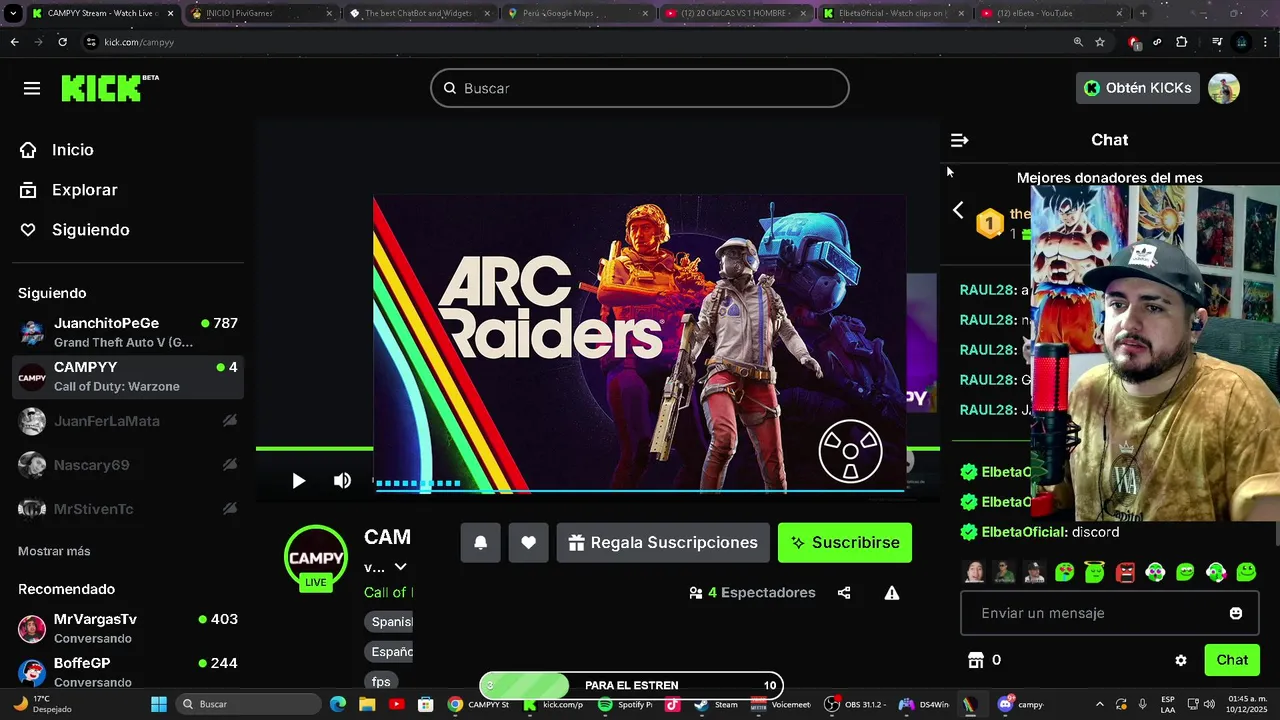Click in Enviar un mensaje field
The height and width of the screenshot is (720, 1280).
1109,613
